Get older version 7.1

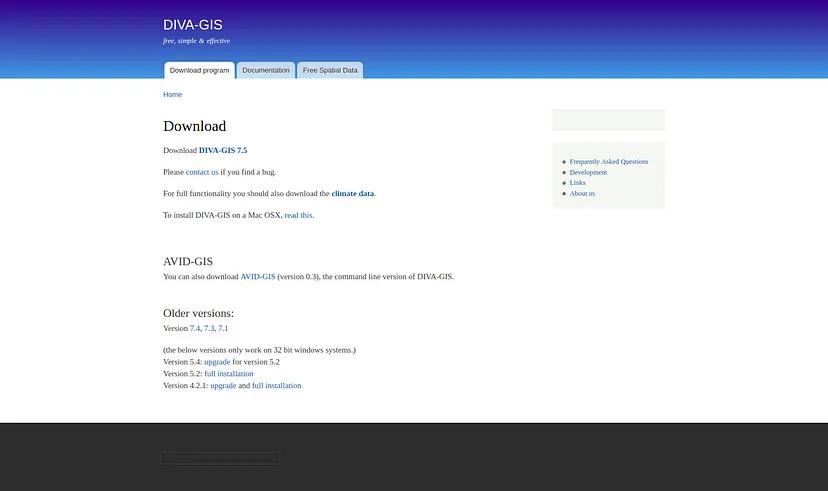coord(223,328)
